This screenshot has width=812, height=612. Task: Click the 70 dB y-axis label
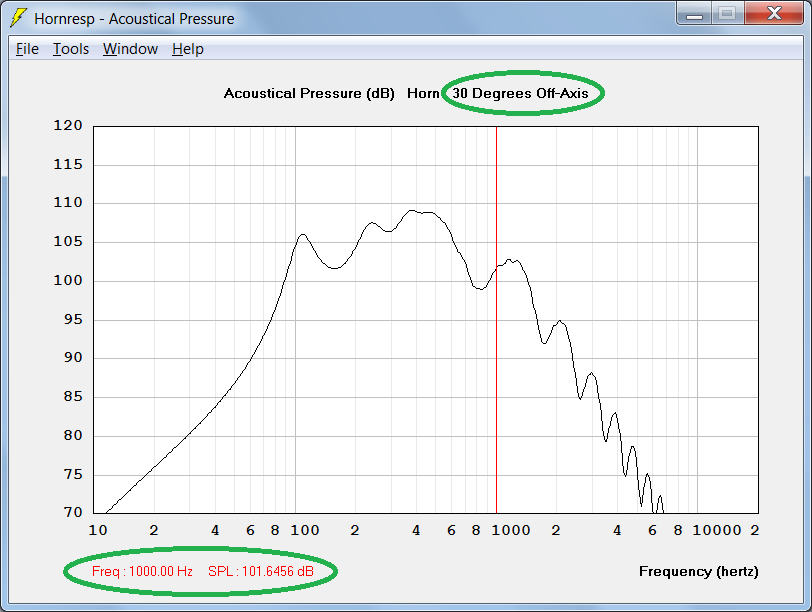coord(73,512)
